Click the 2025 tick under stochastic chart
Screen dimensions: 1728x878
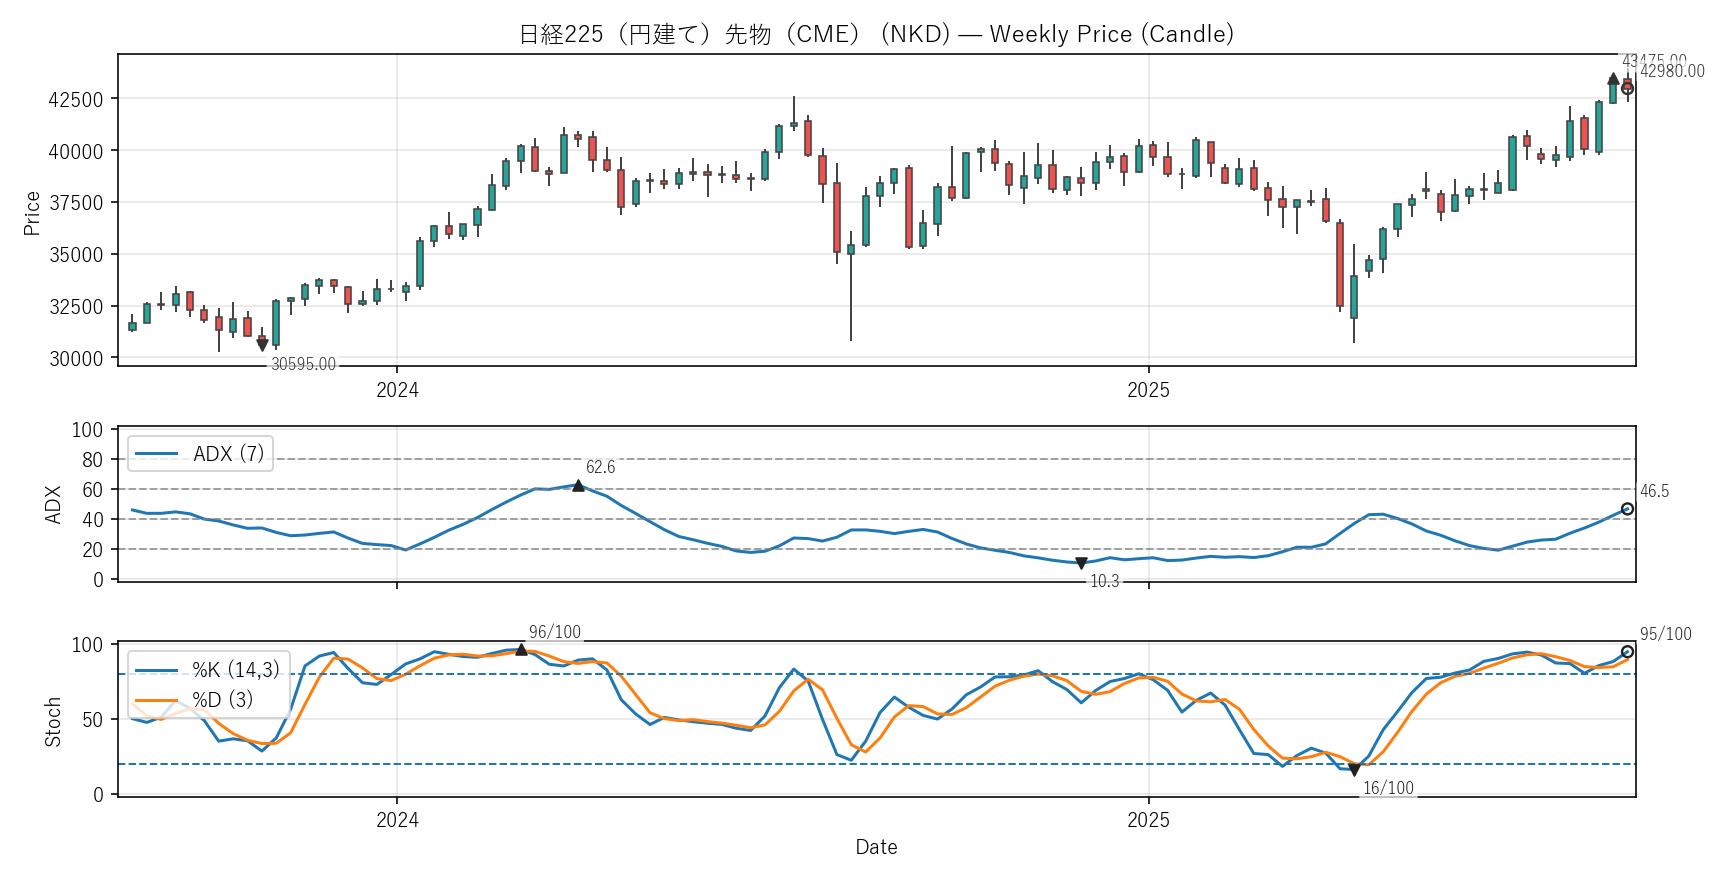pos(1148,820)
